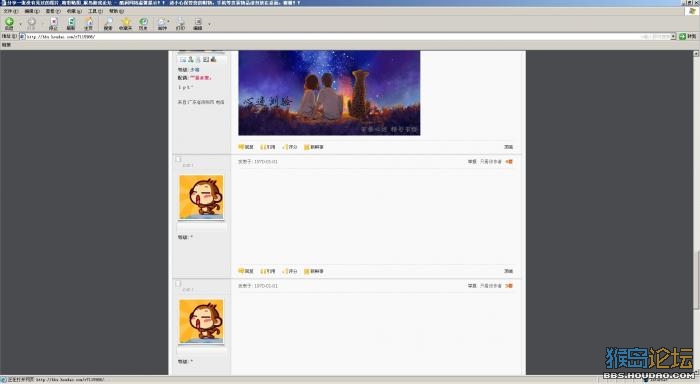Expand the address bar dropdown arrow
Image resolution: width=700 pixels, height=384 pixels.
673,37
